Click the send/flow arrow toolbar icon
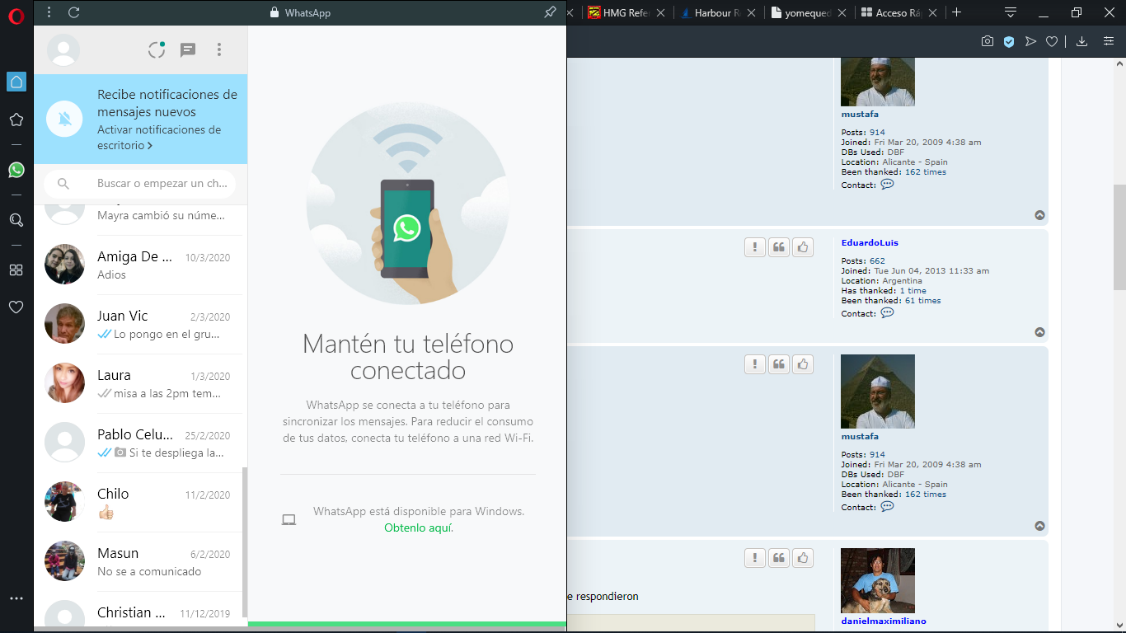1126x633 pixels. coord(1030,42)
